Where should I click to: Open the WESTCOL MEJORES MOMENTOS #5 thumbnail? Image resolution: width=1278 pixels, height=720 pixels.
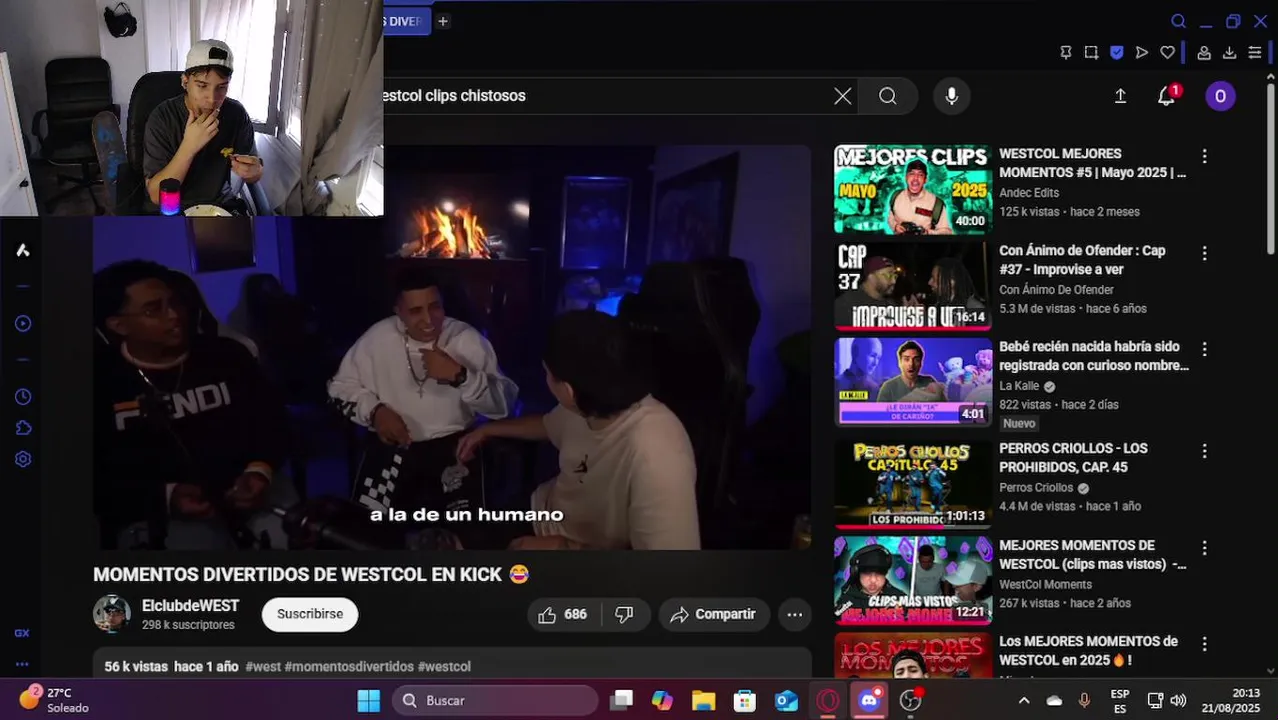coord(913,189)
